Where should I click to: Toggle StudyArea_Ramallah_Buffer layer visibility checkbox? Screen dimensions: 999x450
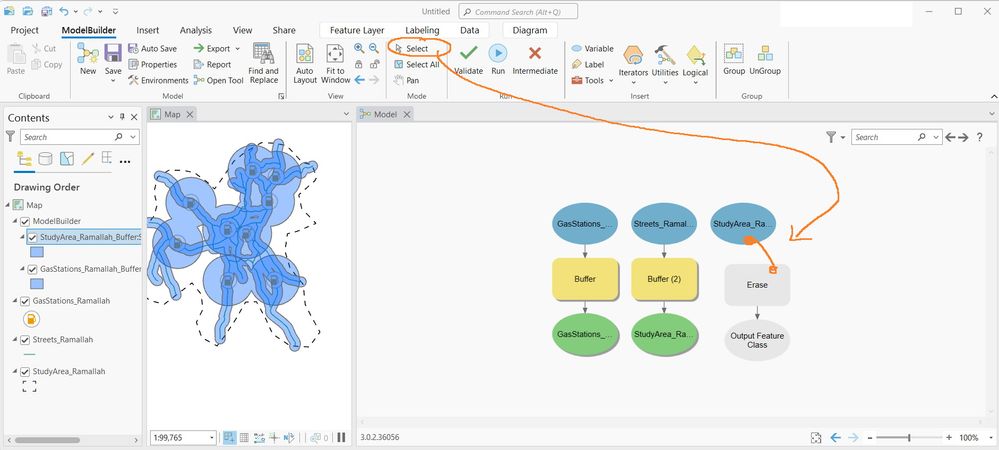pyautogui.click(x=32, y=237)
